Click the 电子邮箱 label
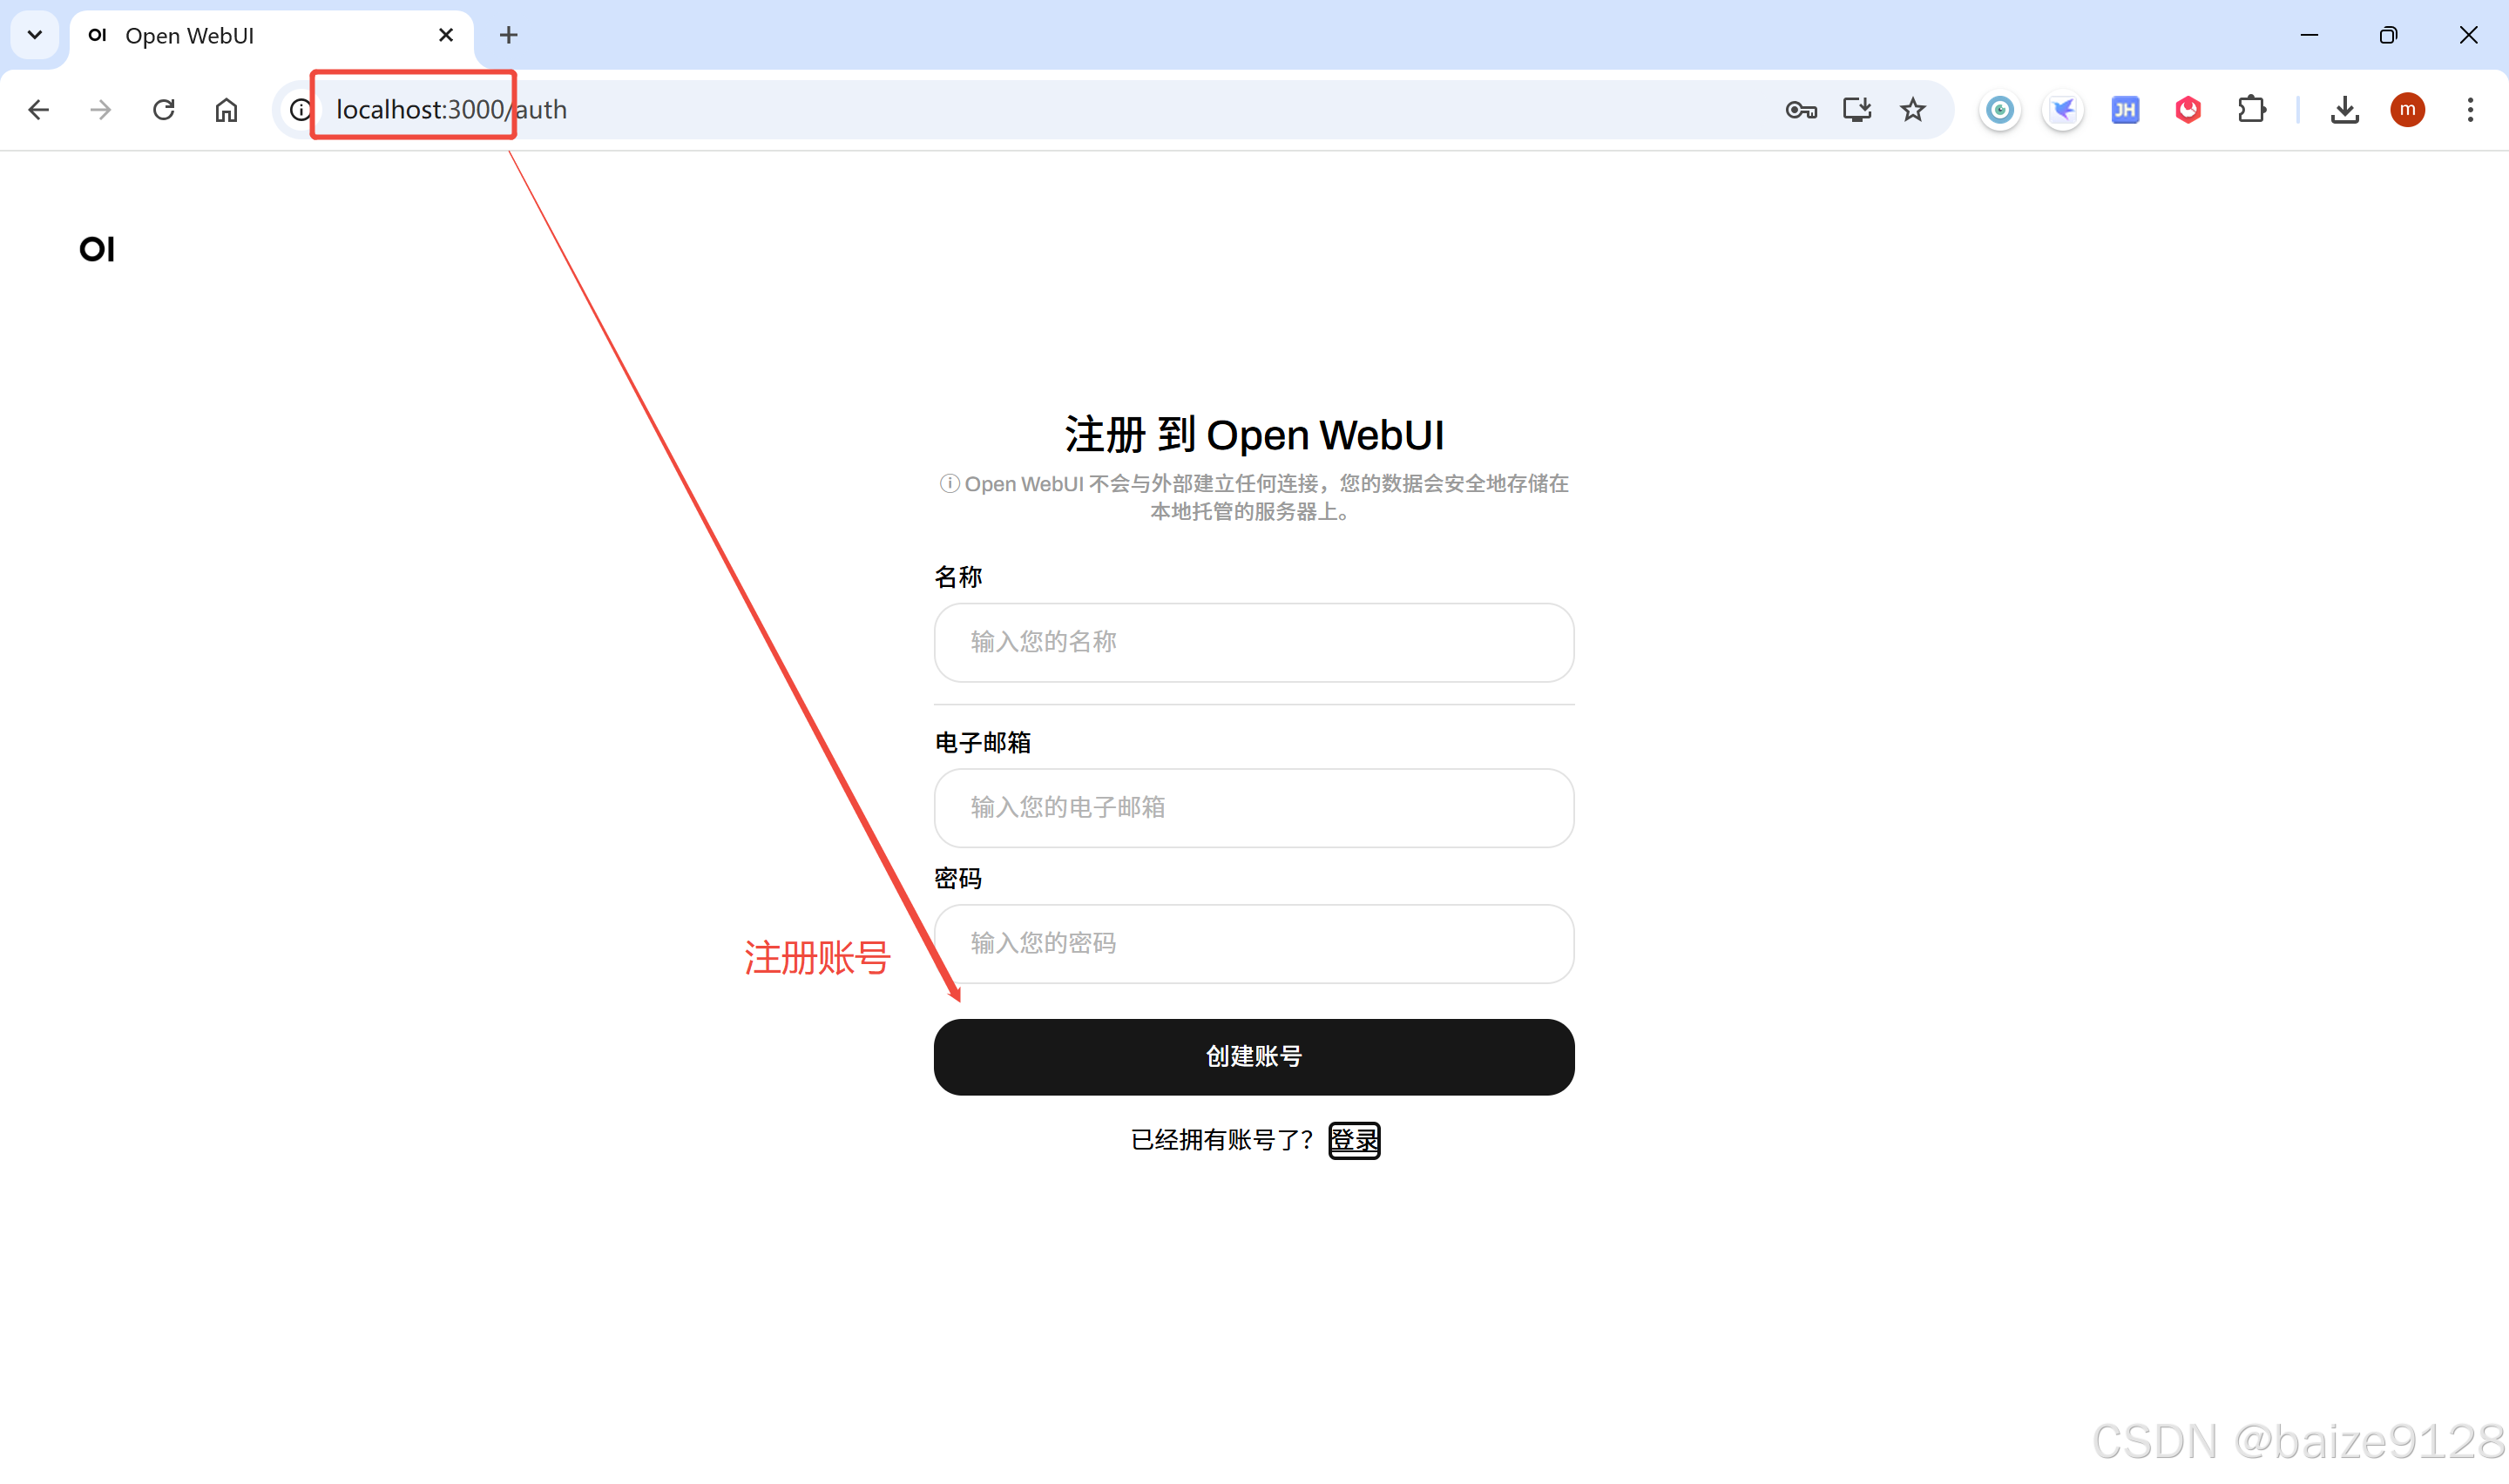Viewport: 2509px width, 1484px height. 982,742
